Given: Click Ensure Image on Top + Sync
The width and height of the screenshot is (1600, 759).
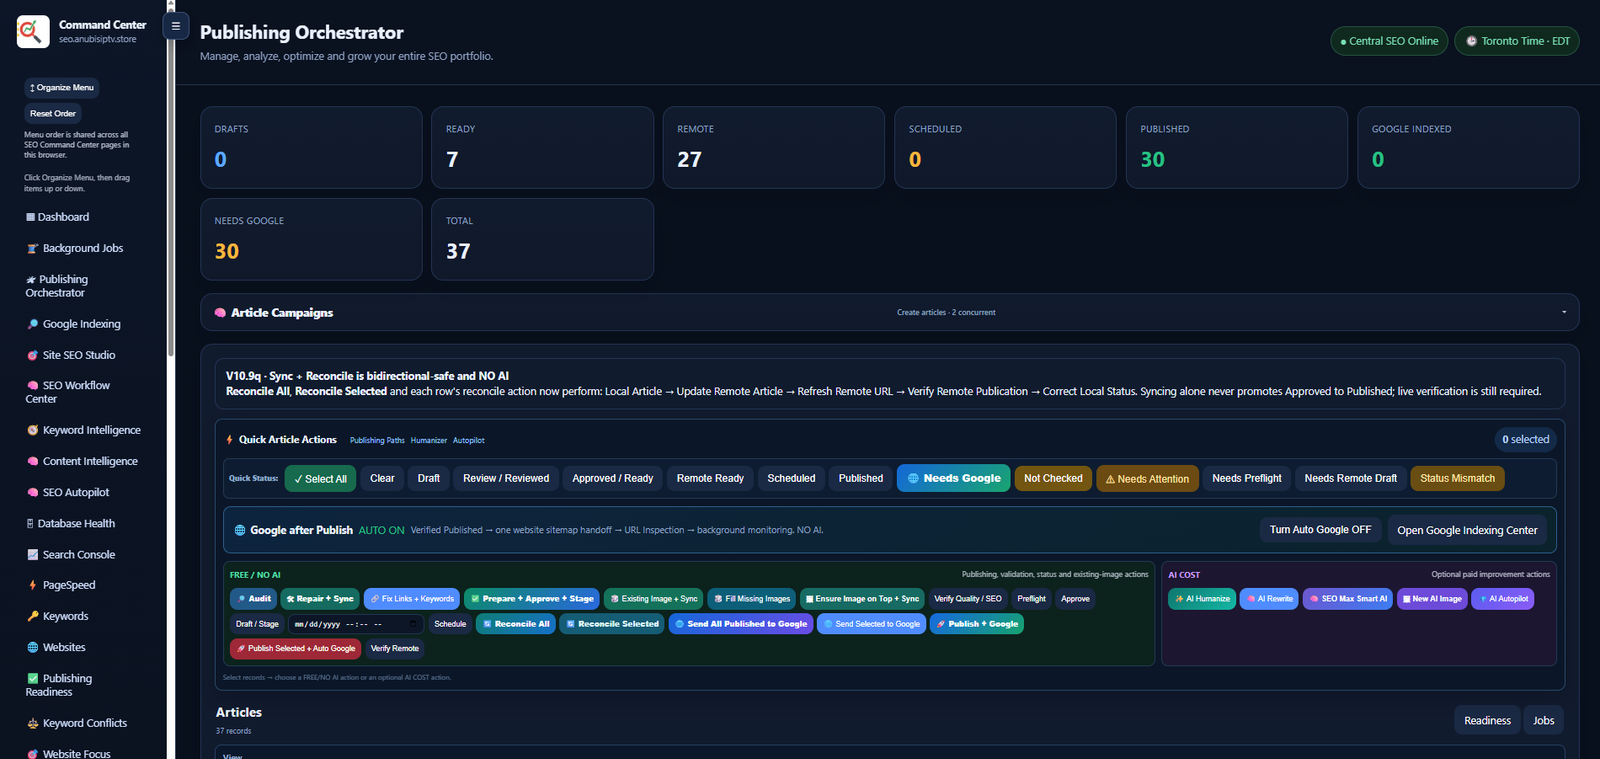Looking at the screenshot, I should (x=862, y=599).
